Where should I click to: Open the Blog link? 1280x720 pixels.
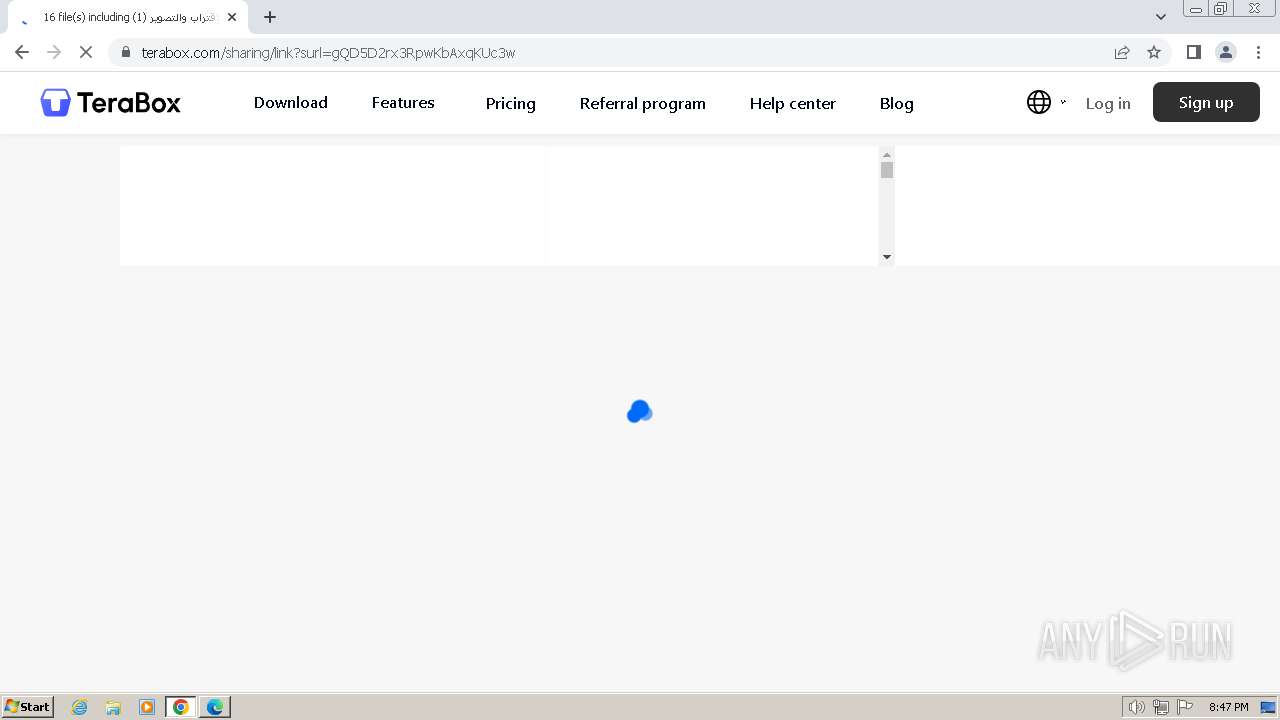click(x=897, y=103)
